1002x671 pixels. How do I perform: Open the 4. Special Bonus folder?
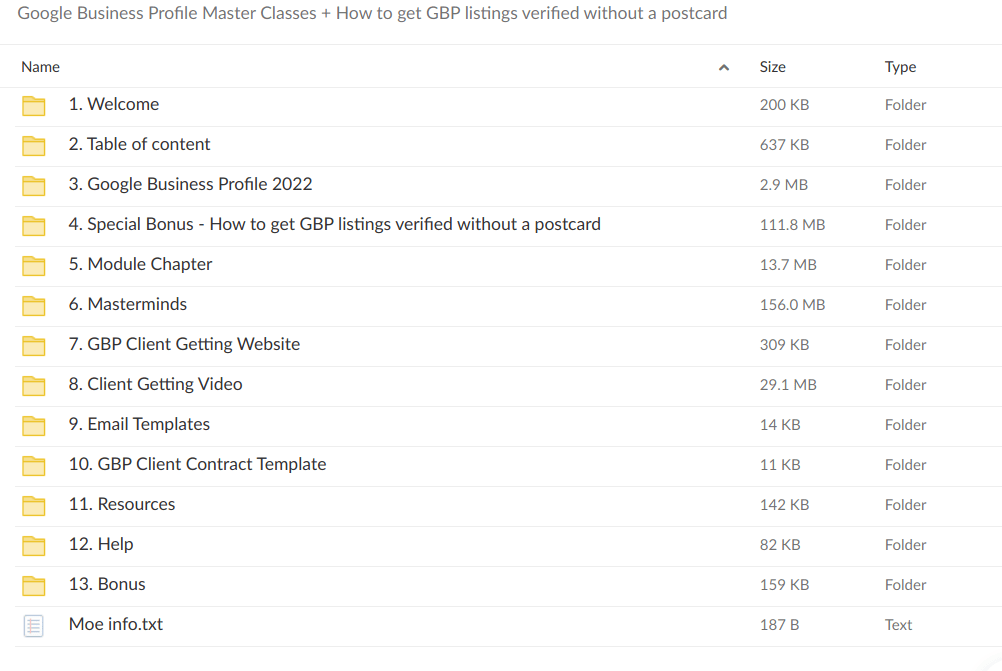tap(334, 224)
